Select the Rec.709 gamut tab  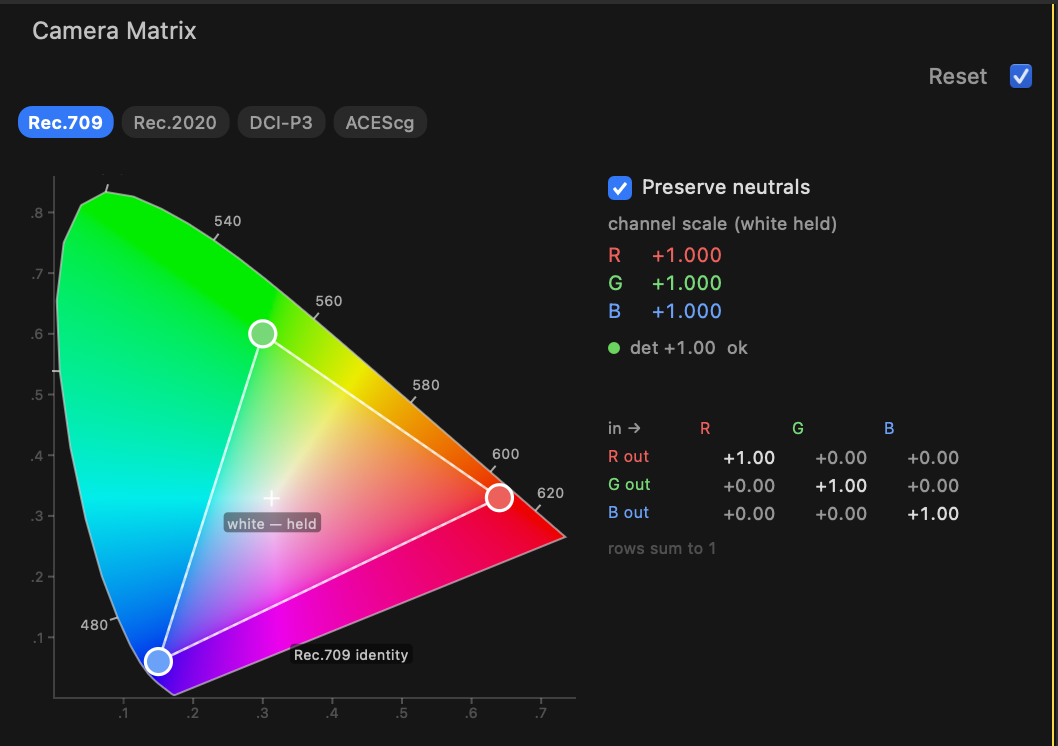click(x=65, y=122)
